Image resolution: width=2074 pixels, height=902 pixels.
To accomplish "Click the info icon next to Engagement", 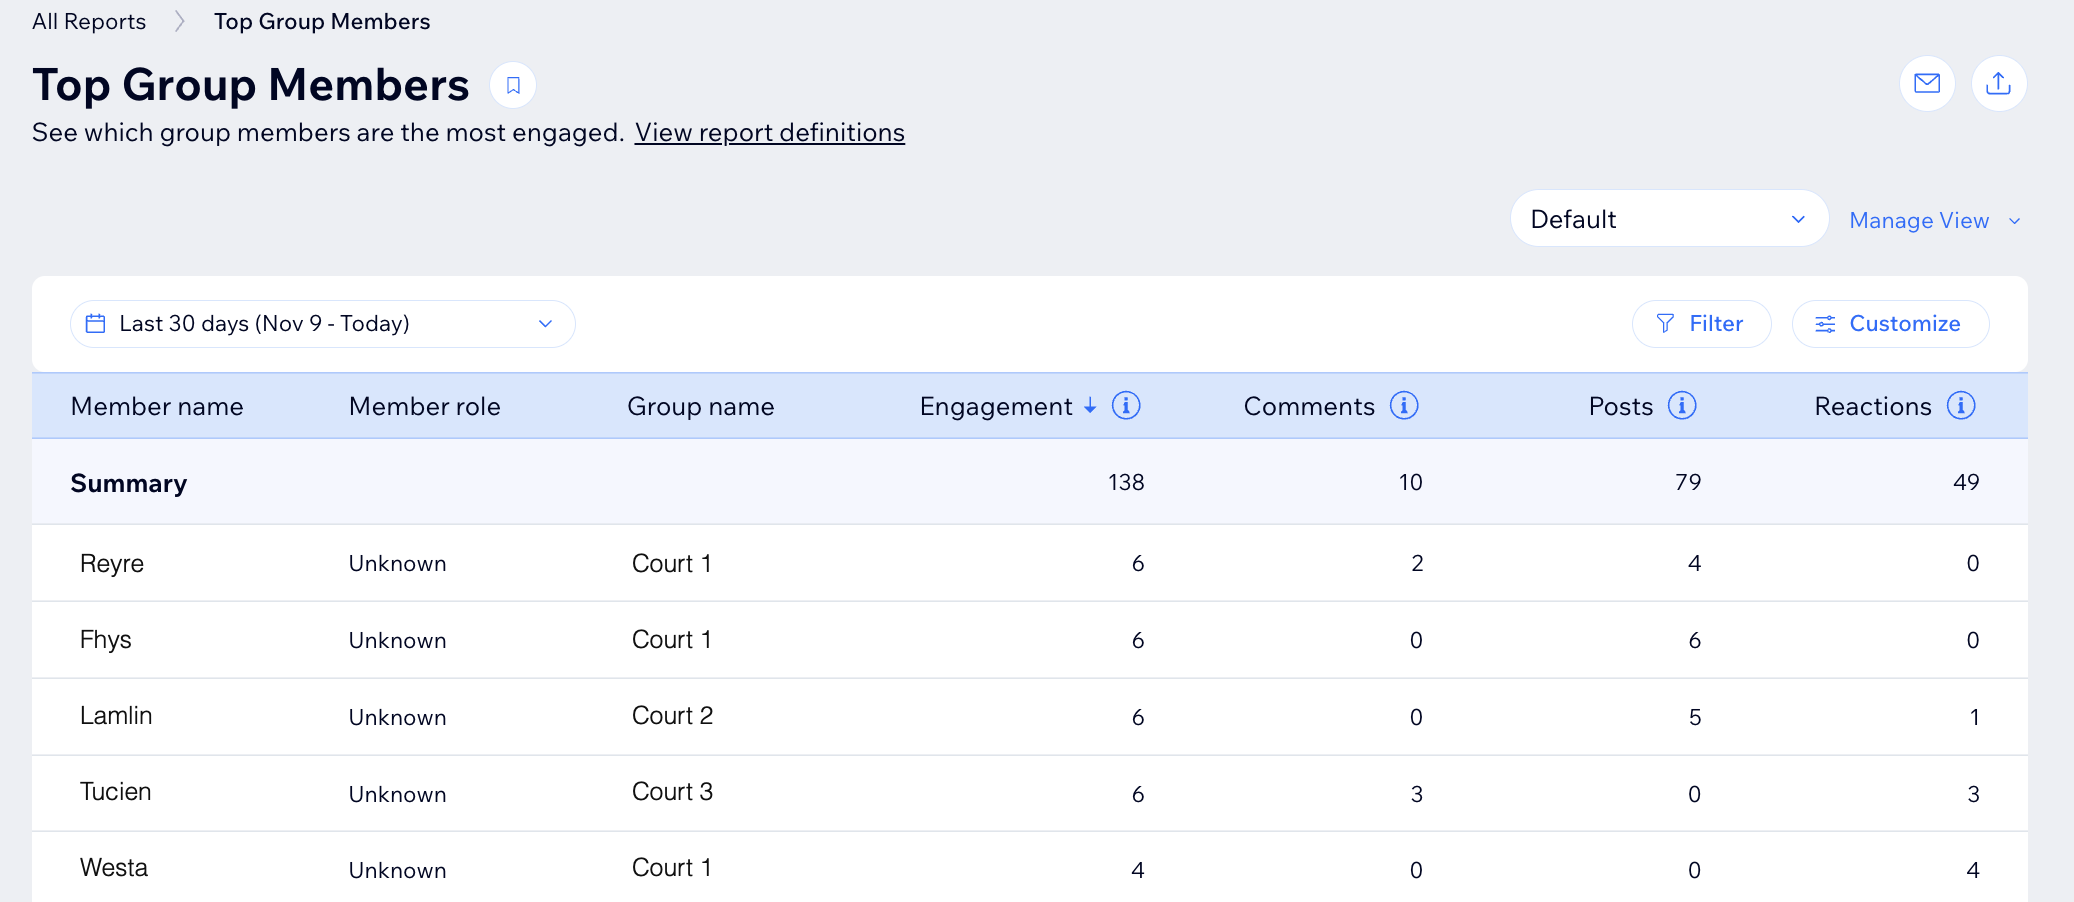I will tap(1126, 406).
